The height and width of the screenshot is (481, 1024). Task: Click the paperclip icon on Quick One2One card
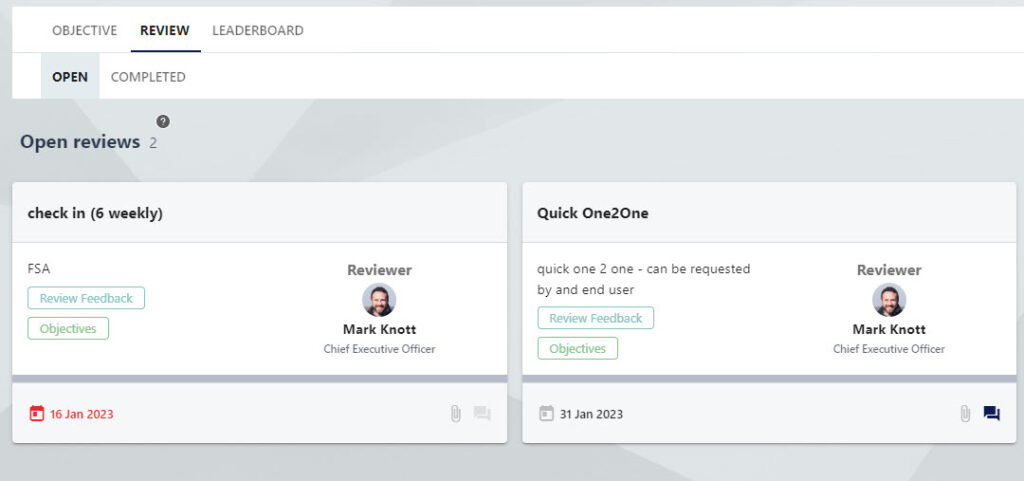pyautogui.click(x=965, y=414)
